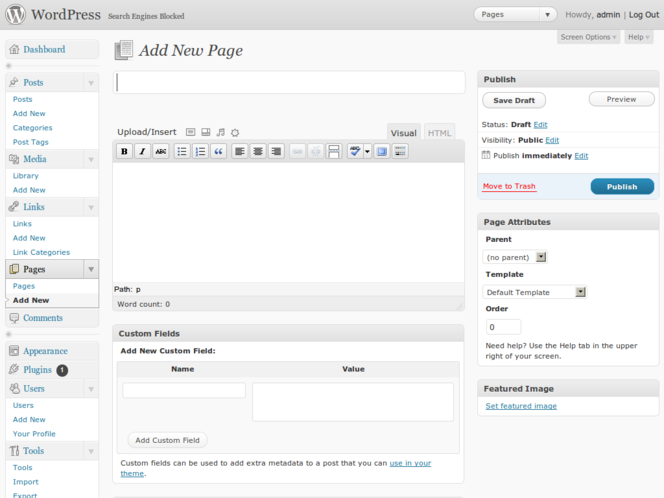Show the kitchen sink toolbar row
The width and height of the screenshot is (664, 498).
pos(400,151)
